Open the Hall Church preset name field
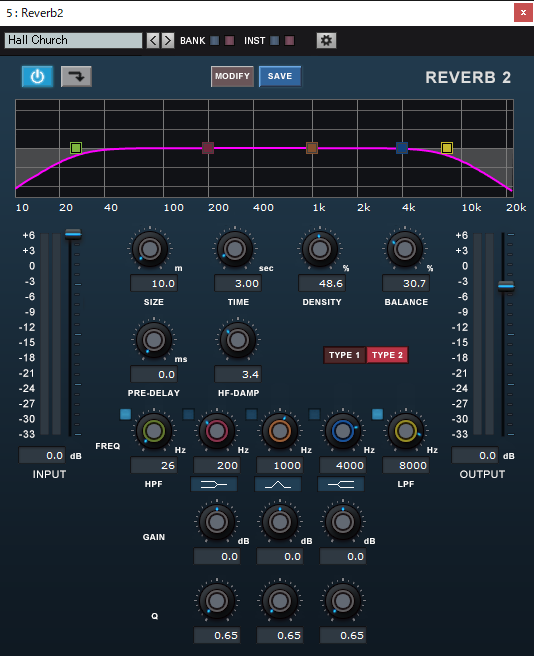Image resolution: width=534 pixels, height=656 pixels. (73, 40)
